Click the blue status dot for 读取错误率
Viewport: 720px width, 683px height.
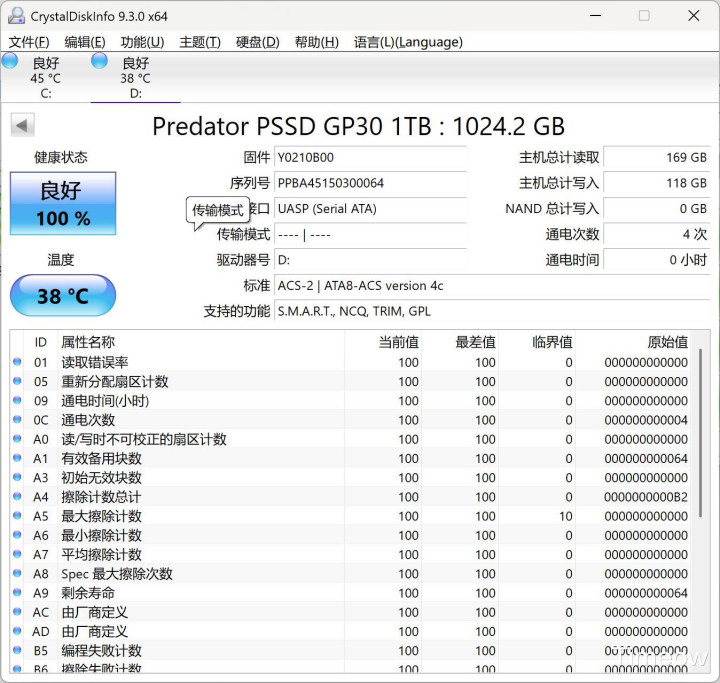click(17, 363)
